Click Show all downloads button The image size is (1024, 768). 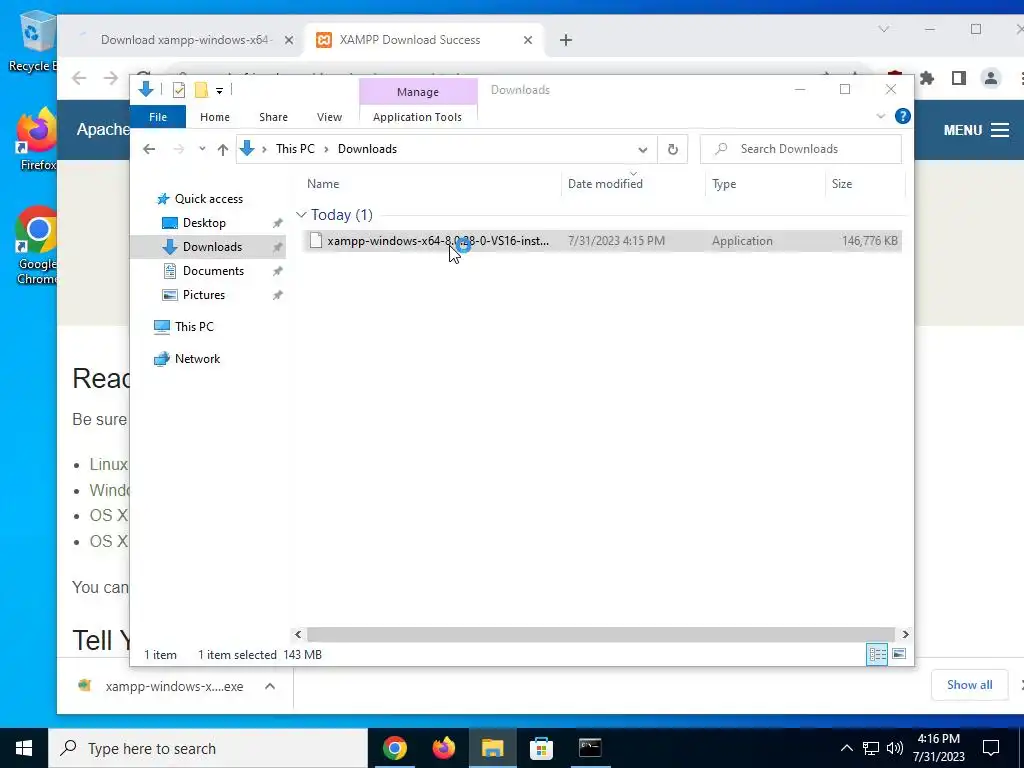(x=969, y=685)
